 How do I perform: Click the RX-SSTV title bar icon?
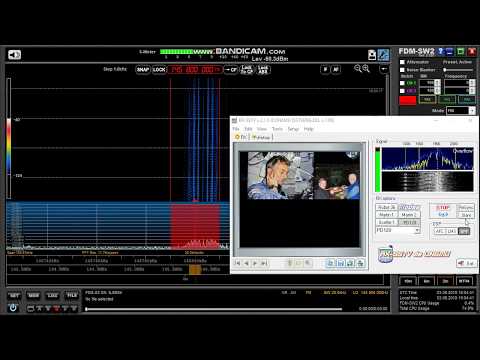pyautogui.click(x=235, y=121)
